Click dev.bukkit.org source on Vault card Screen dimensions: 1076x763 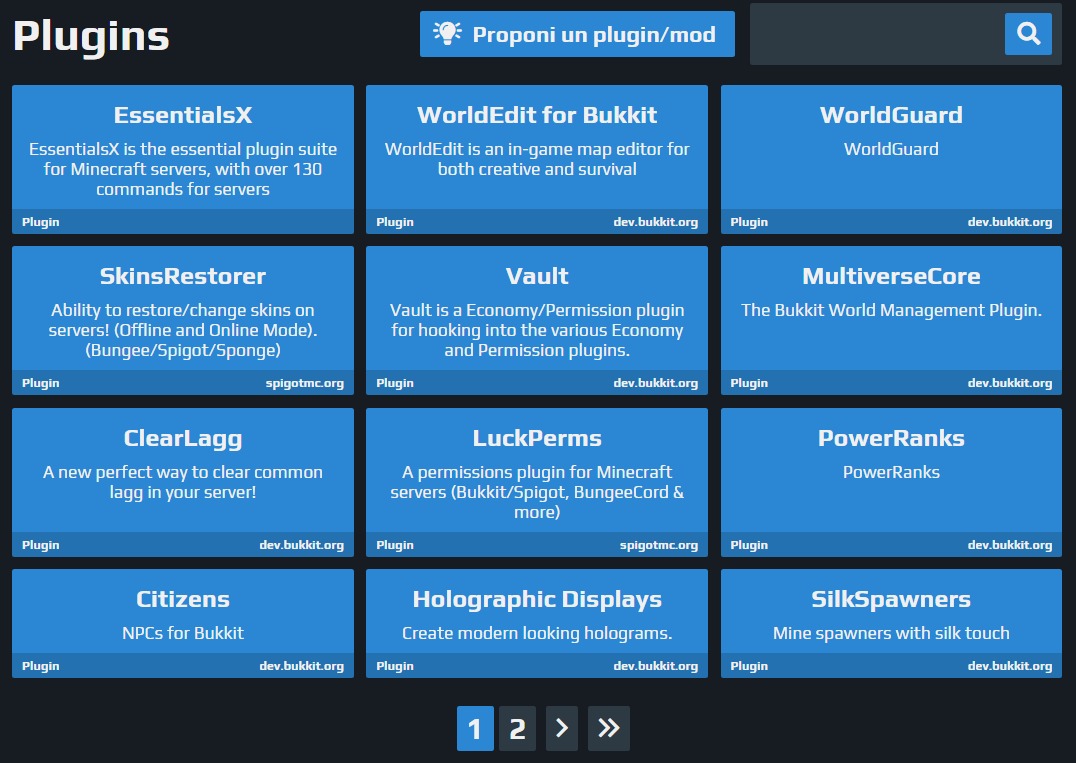(656, 384)
